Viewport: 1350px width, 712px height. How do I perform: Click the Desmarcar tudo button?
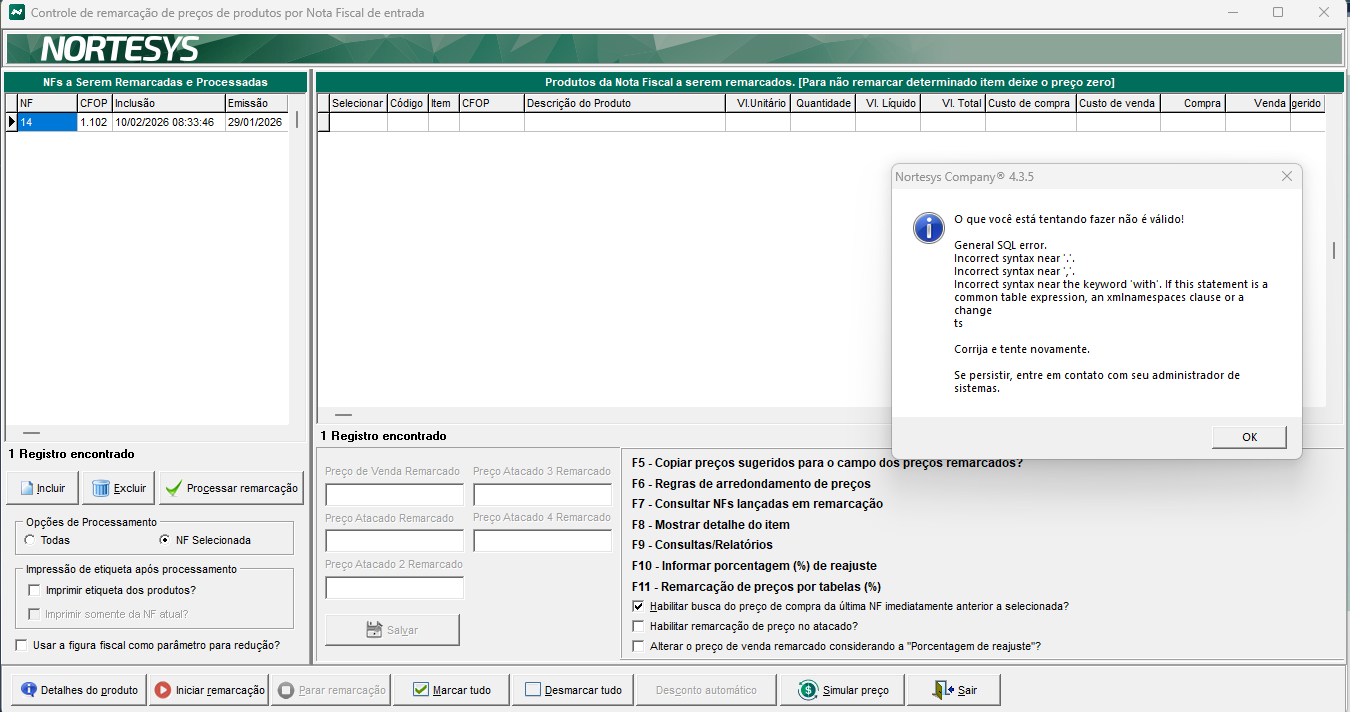575,690
